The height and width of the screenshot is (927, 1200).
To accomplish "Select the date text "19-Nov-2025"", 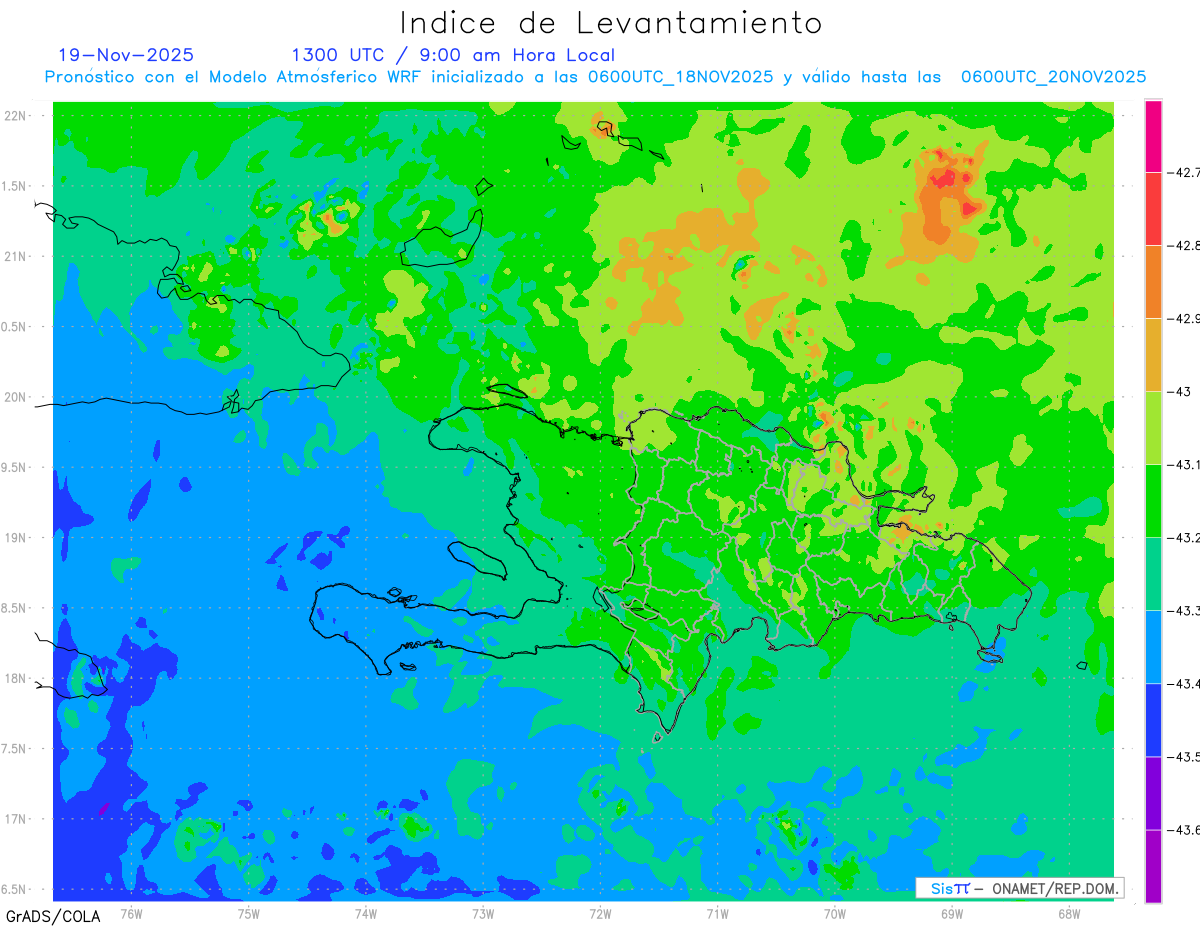I will coord(126,55).
